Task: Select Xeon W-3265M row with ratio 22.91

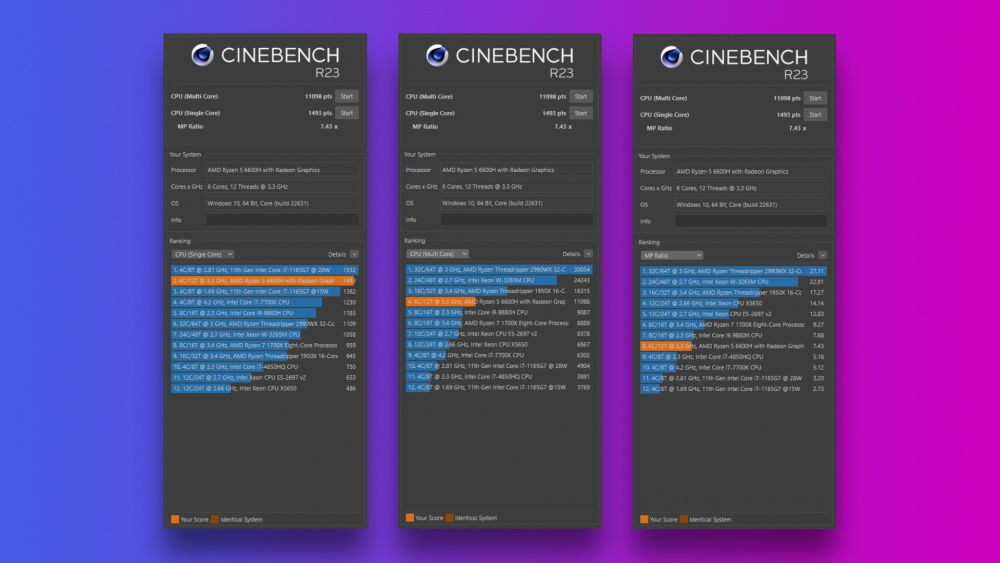Action: point(733,282)
